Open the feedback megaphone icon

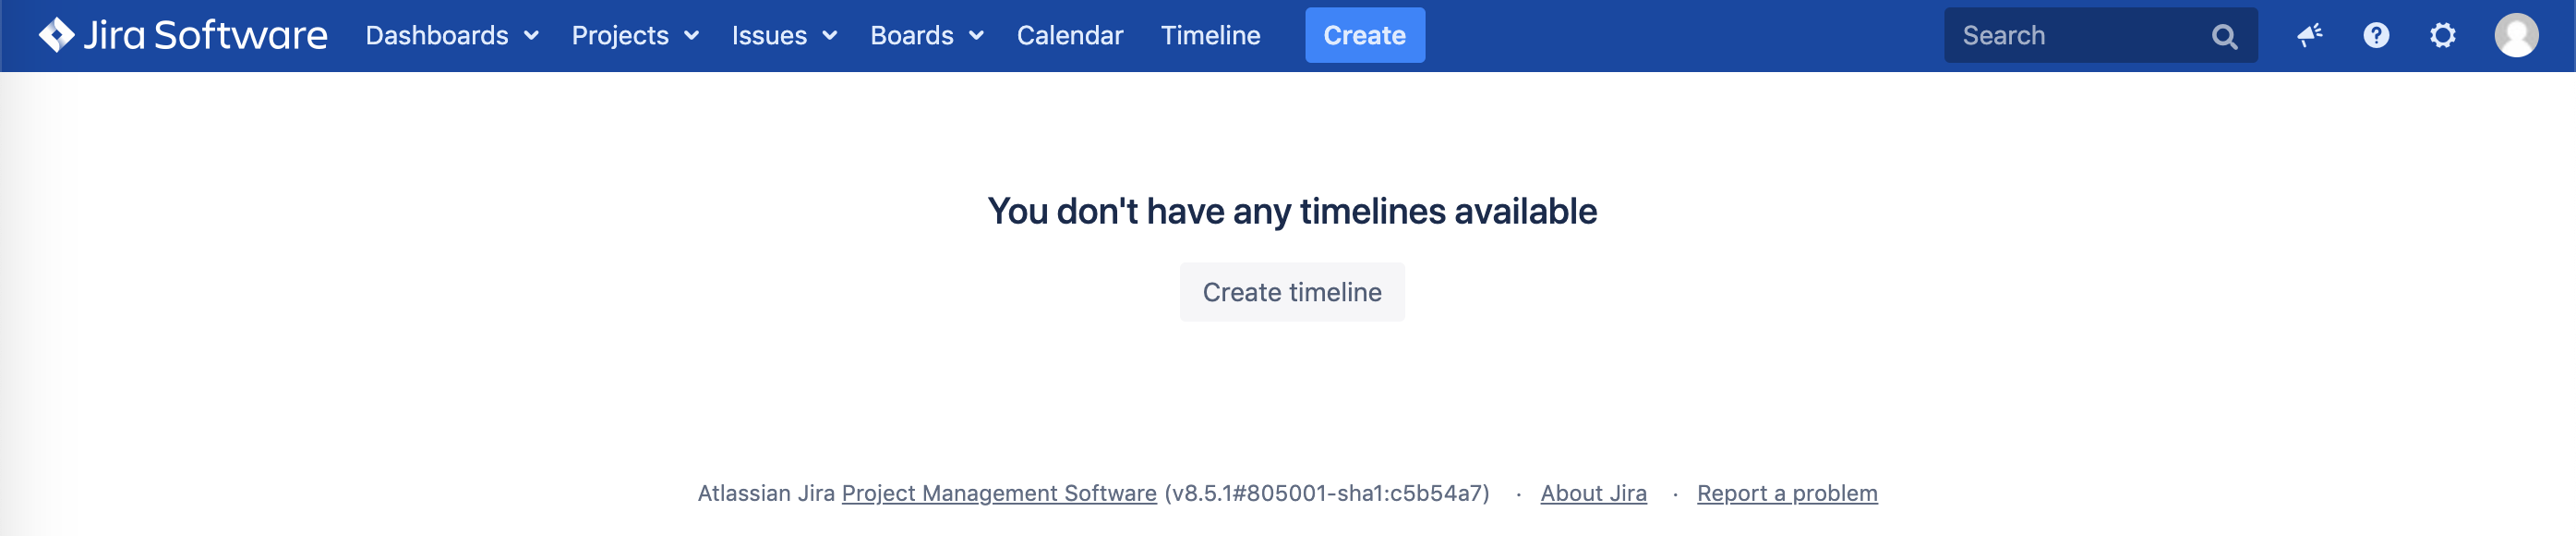tap(2309, 36)
